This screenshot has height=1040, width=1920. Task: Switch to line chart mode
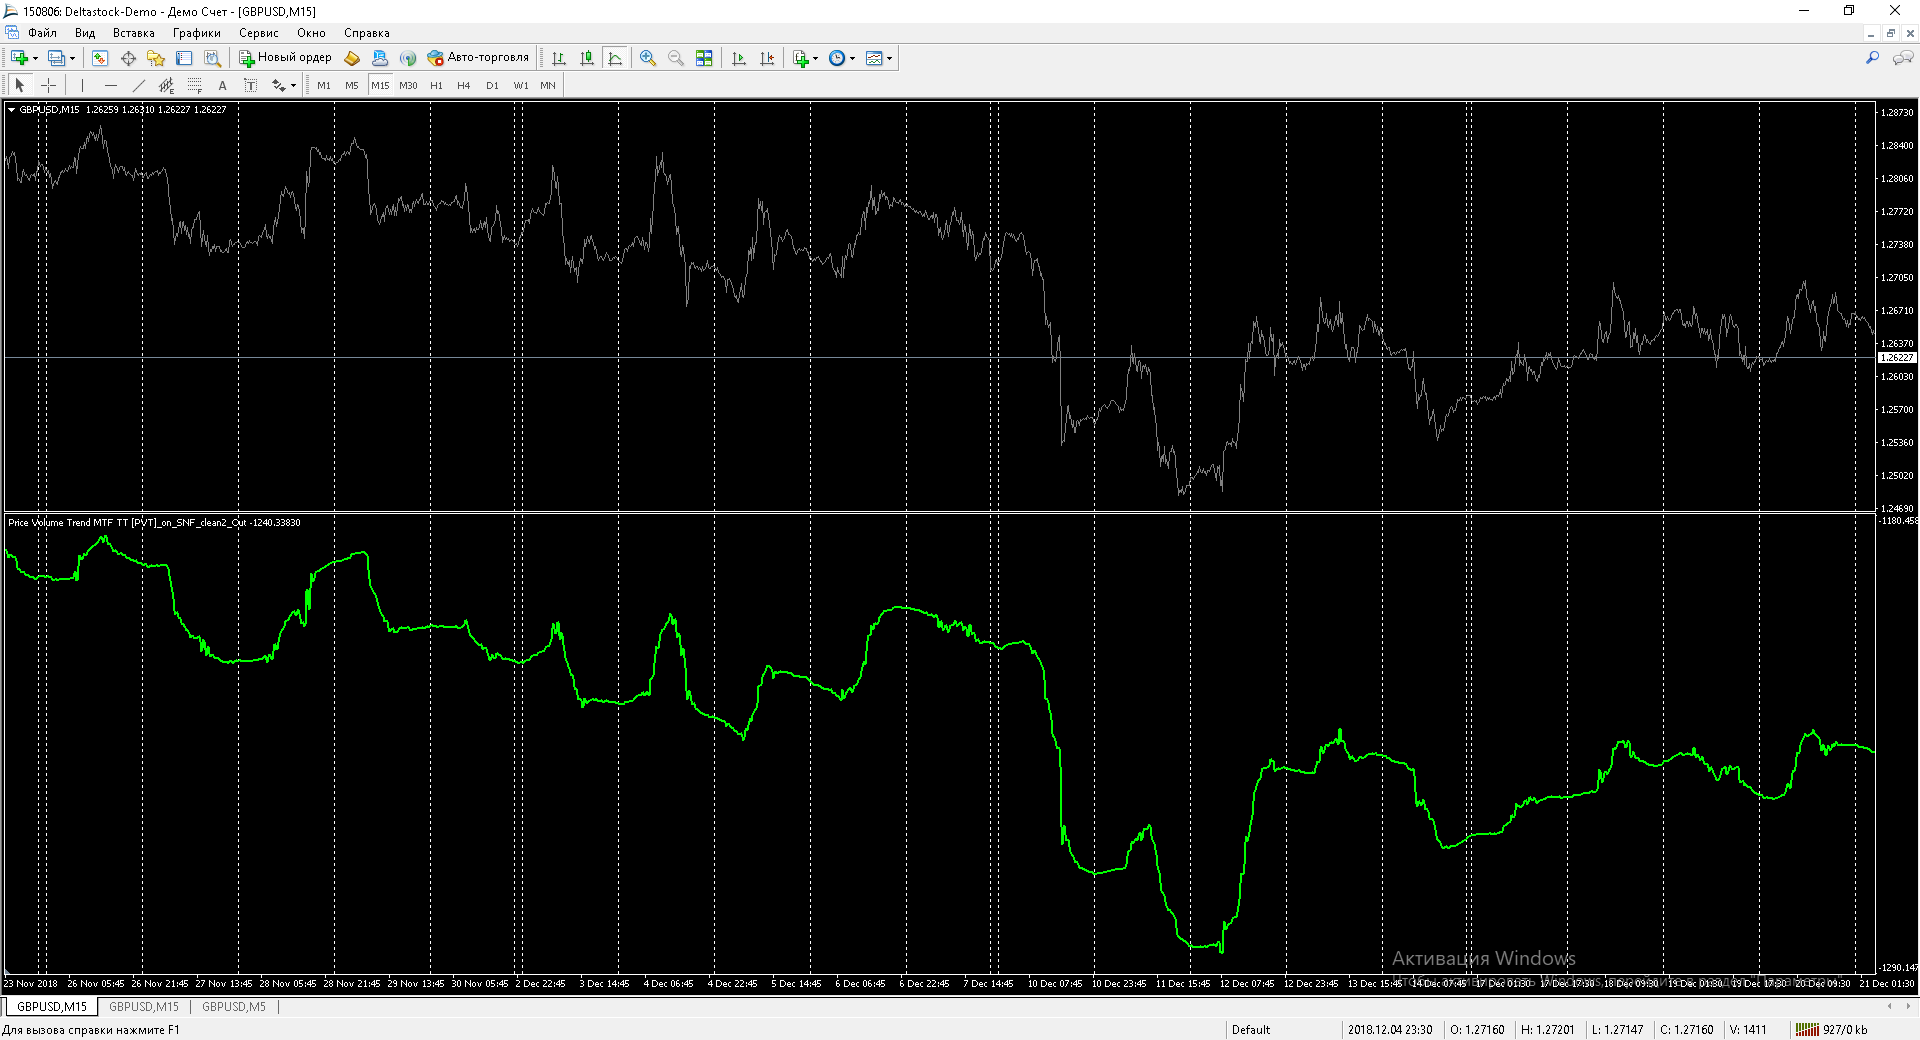(615, 58)
